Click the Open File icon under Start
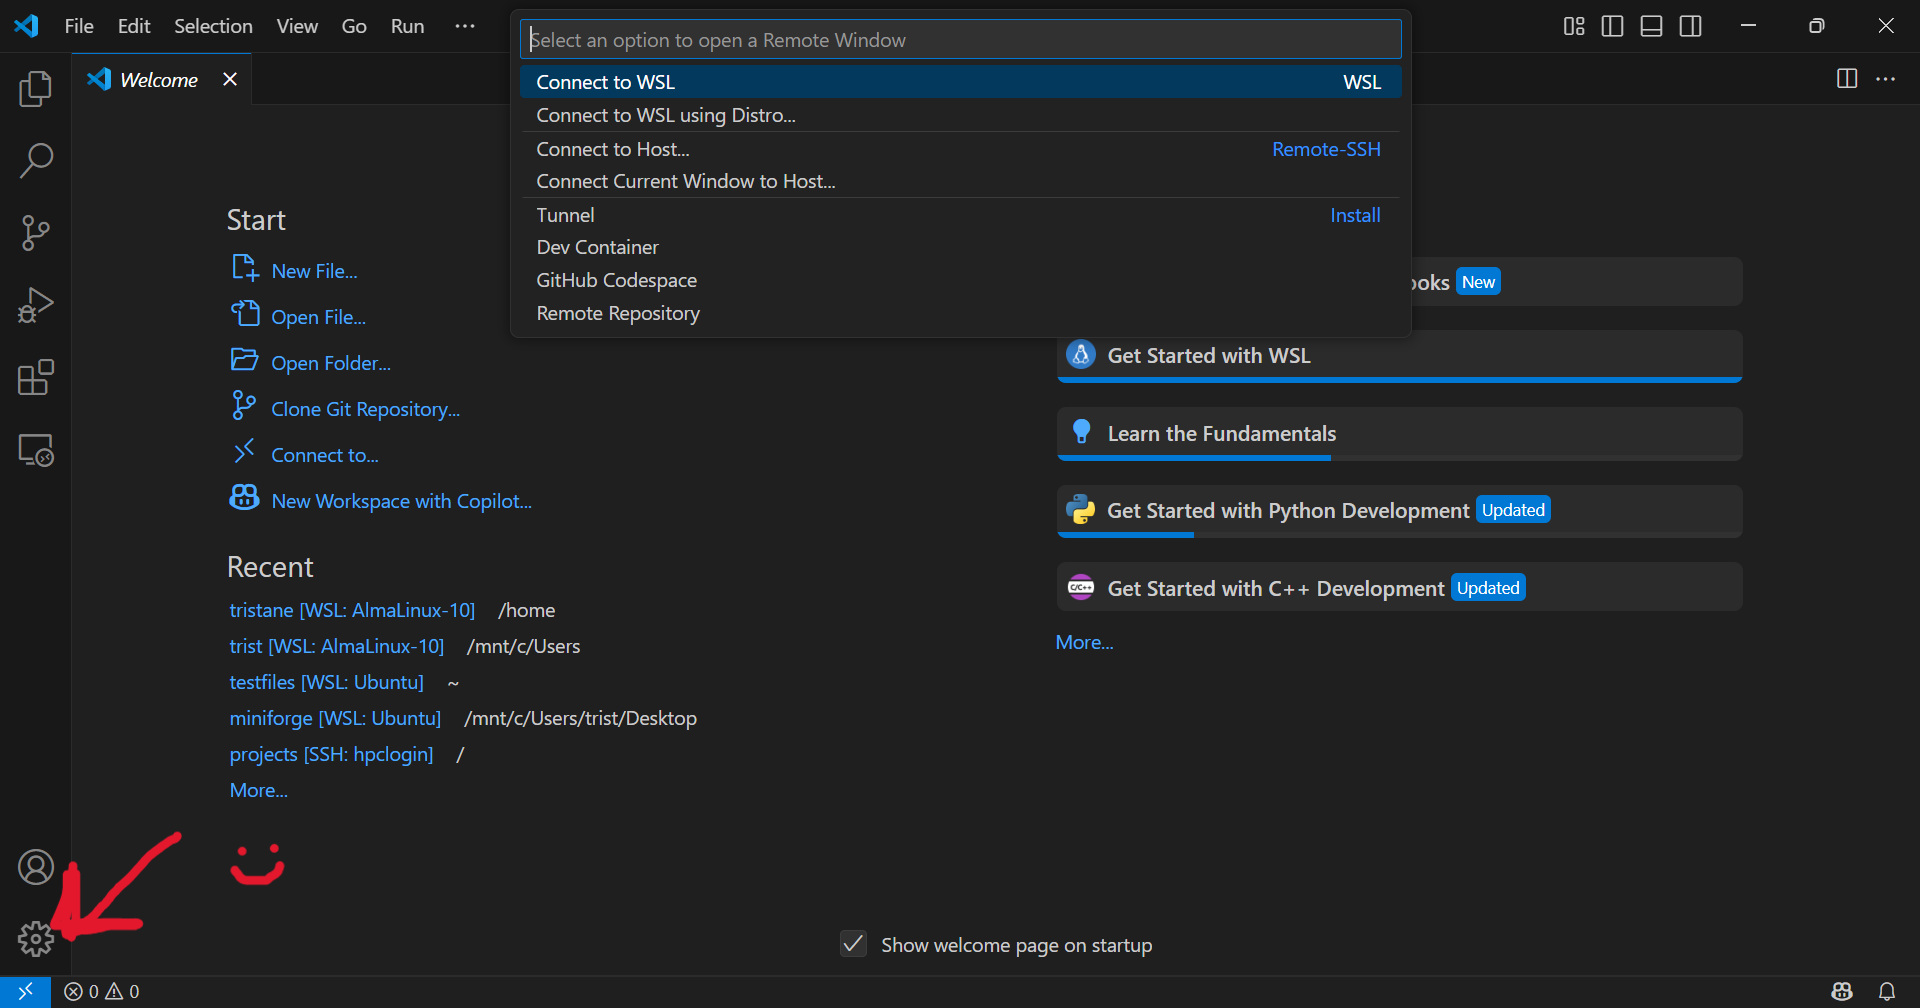This screenshot has width=1920, height=1008. tap(245, 314)
